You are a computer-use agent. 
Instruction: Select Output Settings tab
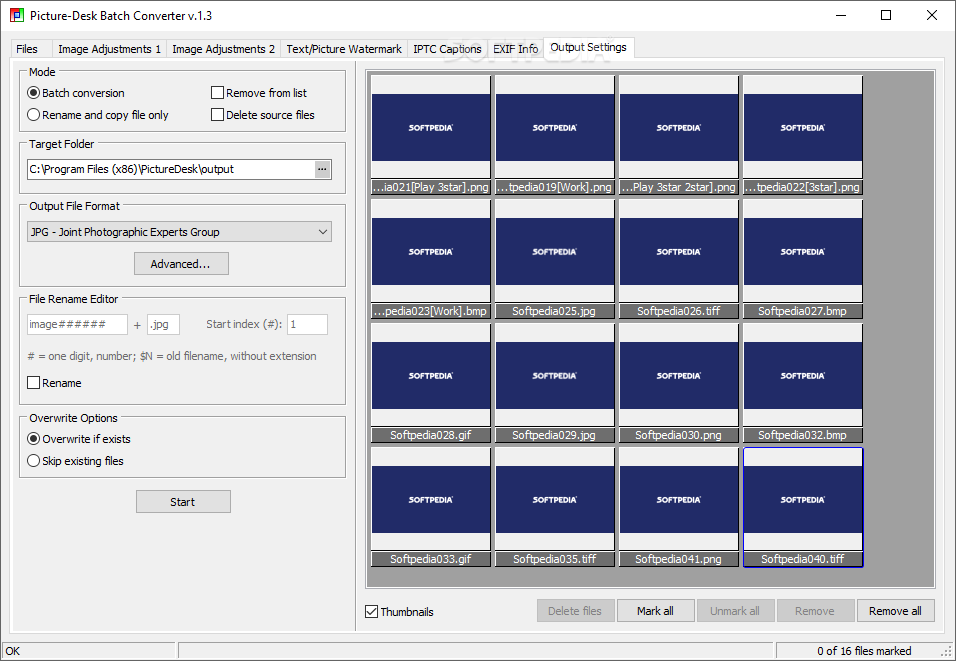point(588,47)
